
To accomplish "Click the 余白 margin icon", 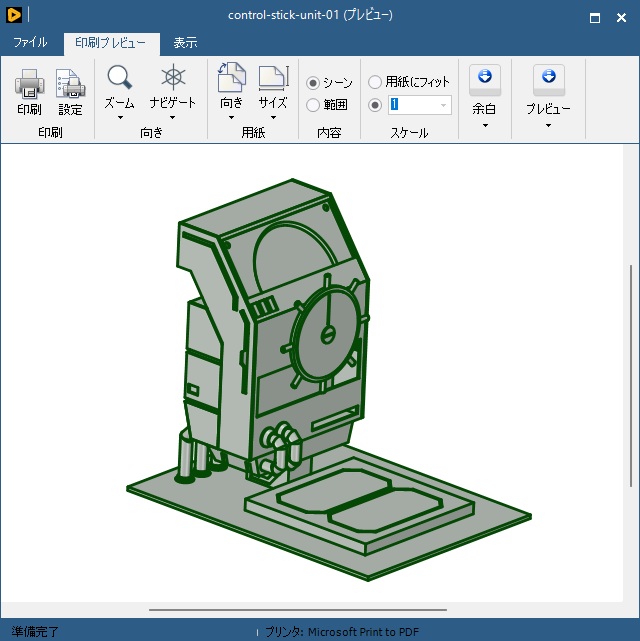I will (484, 79).
